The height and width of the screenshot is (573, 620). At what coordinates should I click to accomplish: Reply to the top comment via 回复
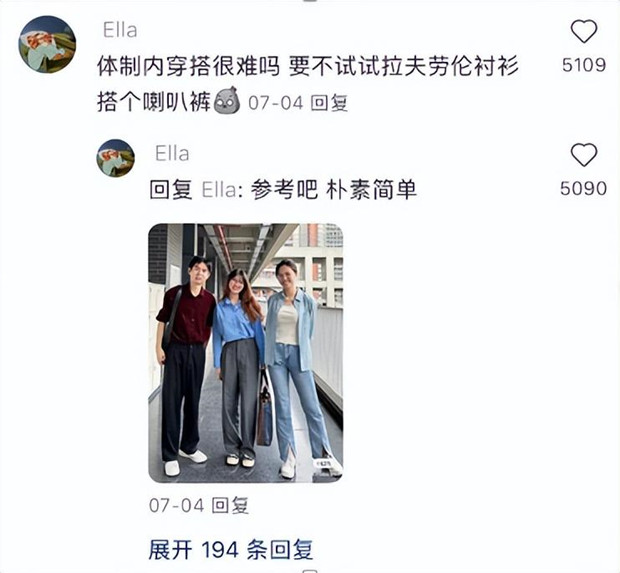point(329,103)
